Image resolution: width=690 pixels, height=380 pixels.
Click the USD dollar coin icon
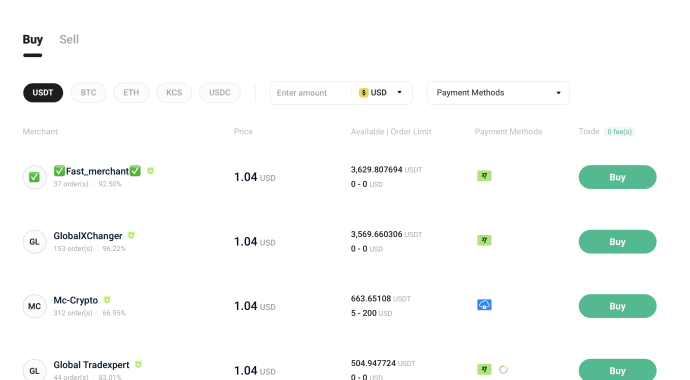click(x=363, y=93)
